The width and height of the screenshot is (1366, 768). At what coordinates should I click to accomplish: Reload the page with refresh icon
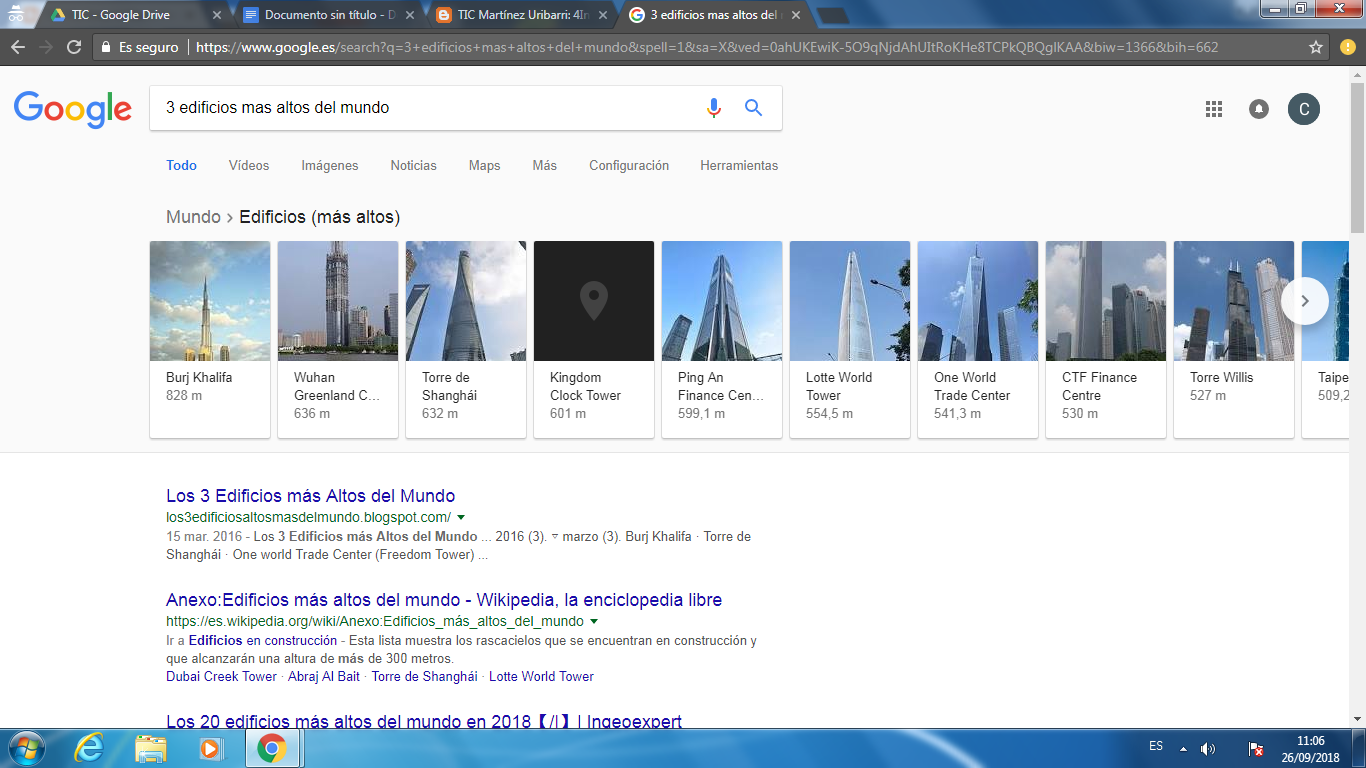74,47
